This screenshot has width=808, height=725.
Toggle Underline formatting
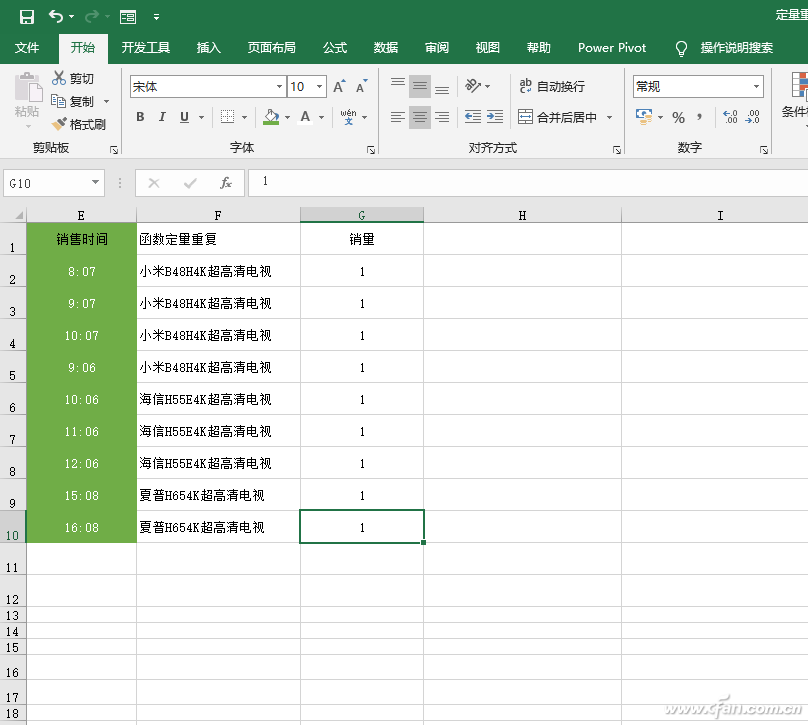(x=184, y=117)
